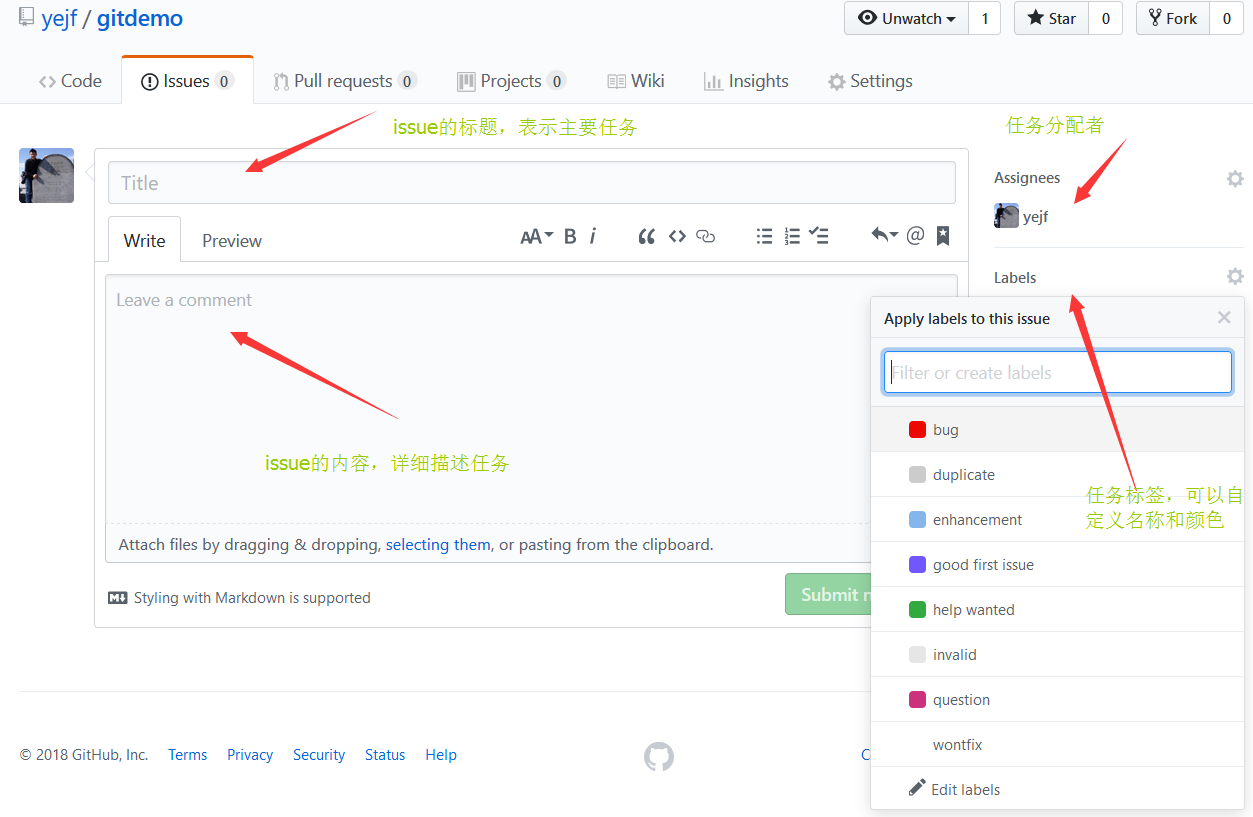Screen dimensions: 1253x817
Task: Add a bulleted list
Action: tap(764, 236)
